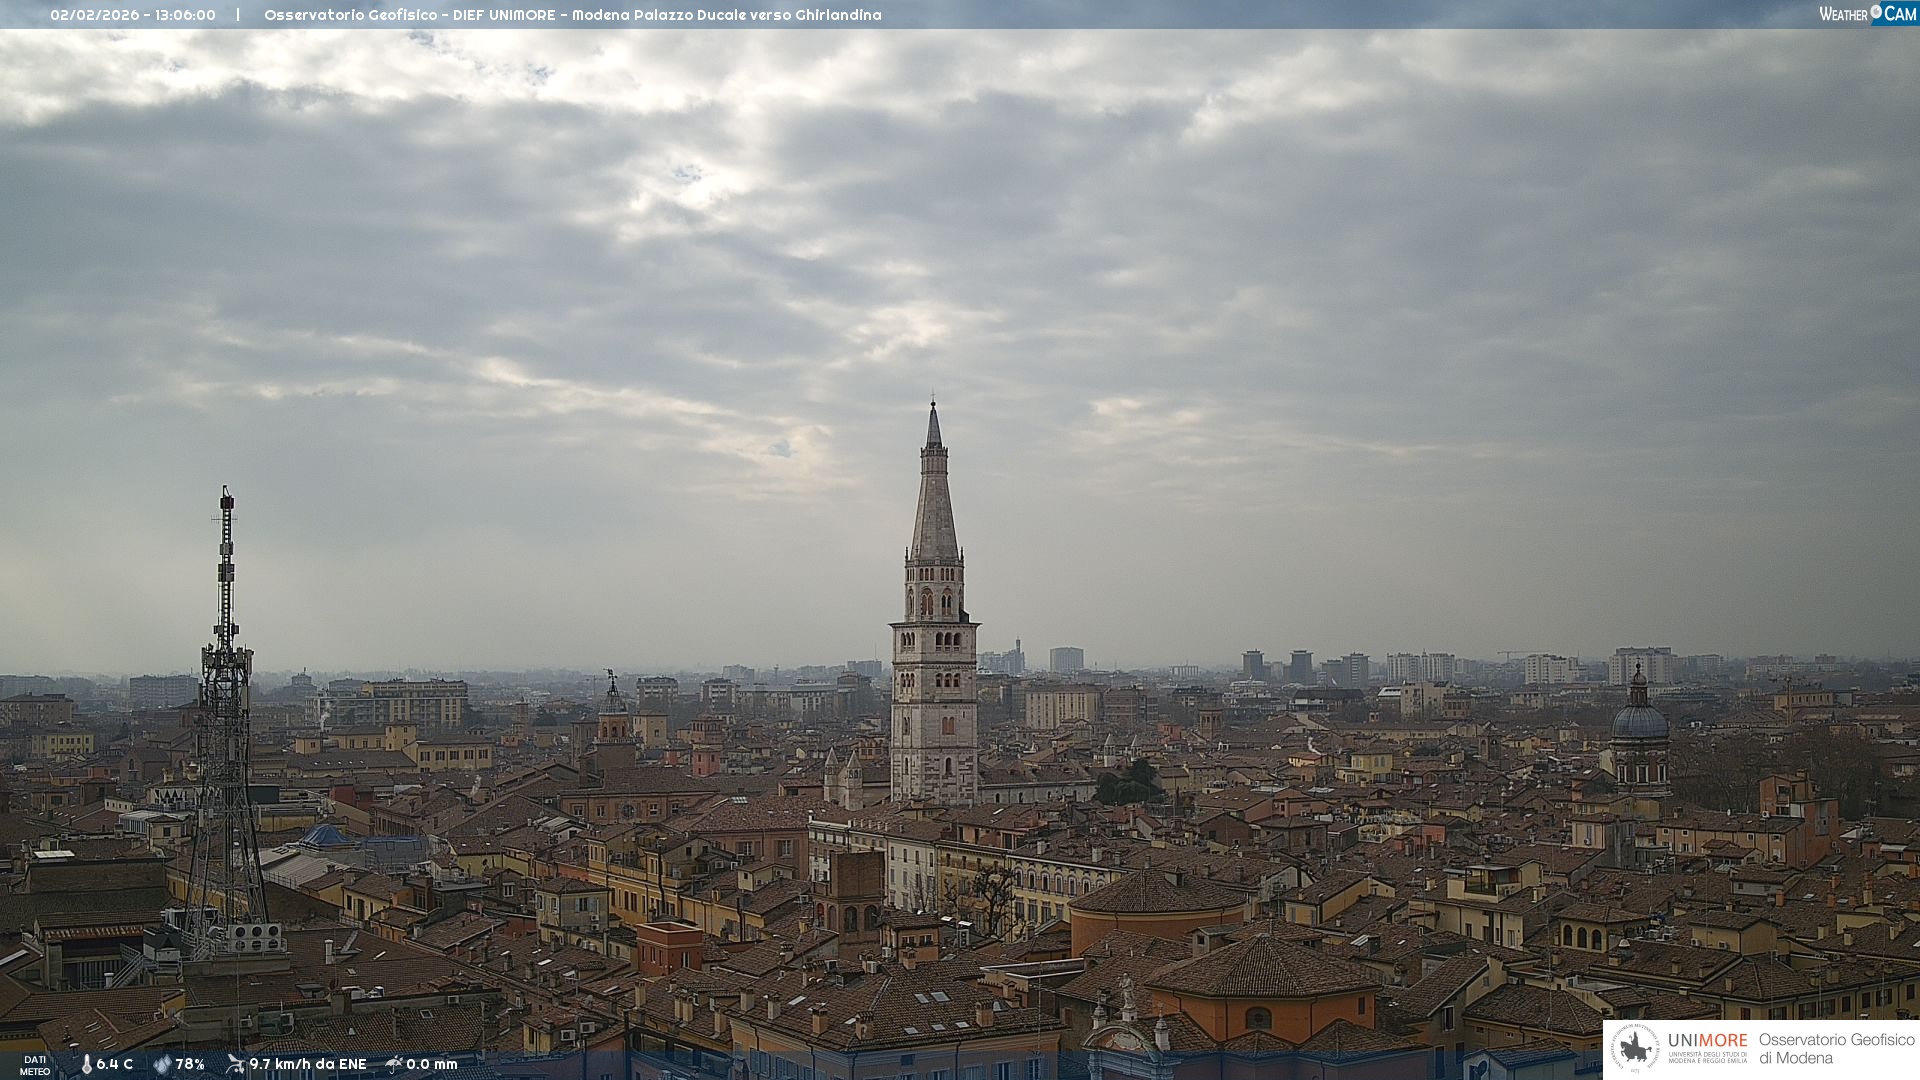Click the thermometer icon in the weather bar
This screenshot has width=1920, height=1080.
pyautogui.click(x=86, y=1065)
